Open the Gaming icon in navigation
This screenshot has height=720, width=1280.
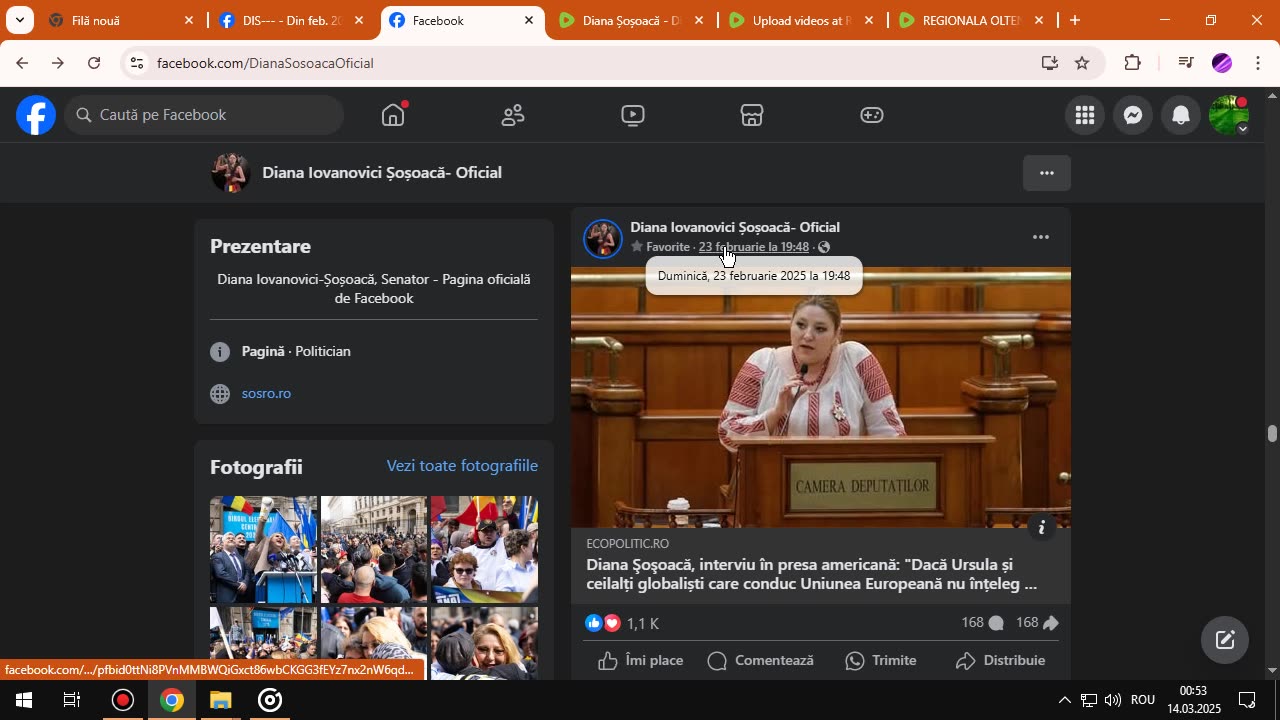(x=872, y=115)
